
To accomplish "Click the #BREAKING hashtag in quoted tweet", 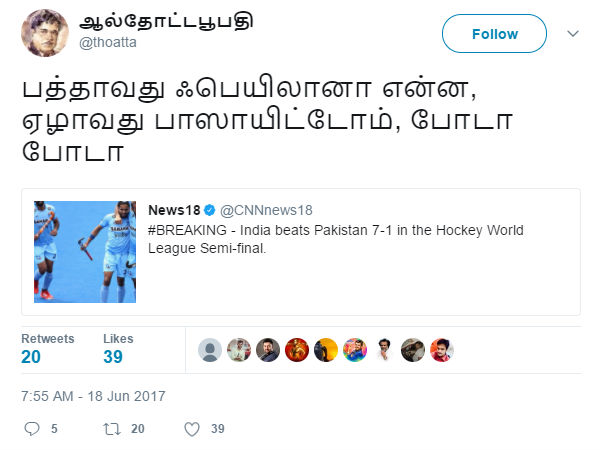I will 187,230.
